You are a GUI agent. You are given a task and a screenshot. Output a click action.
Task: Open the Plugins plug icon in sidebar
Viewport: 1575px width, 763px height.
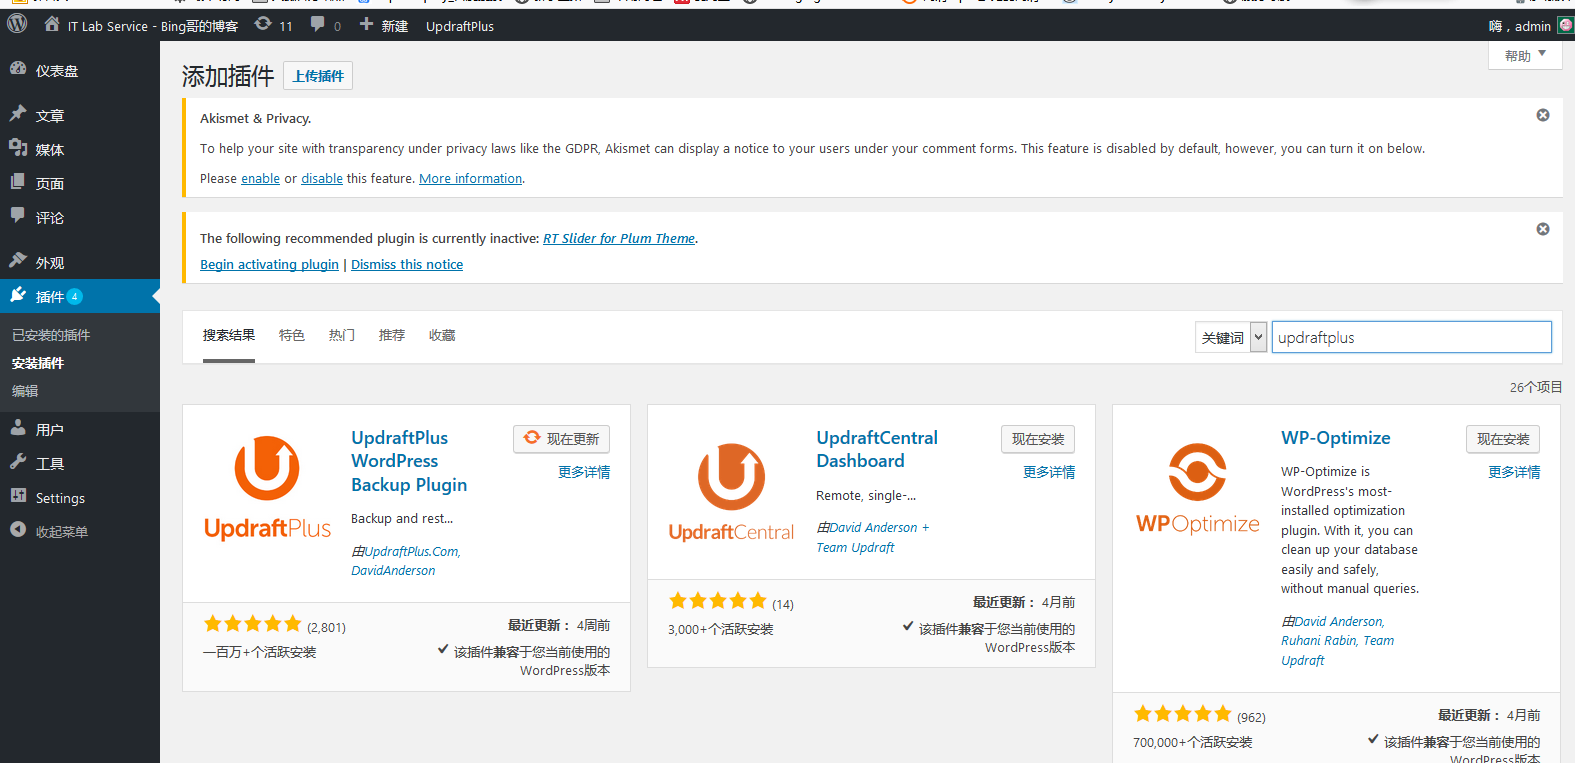pos(18,295)
